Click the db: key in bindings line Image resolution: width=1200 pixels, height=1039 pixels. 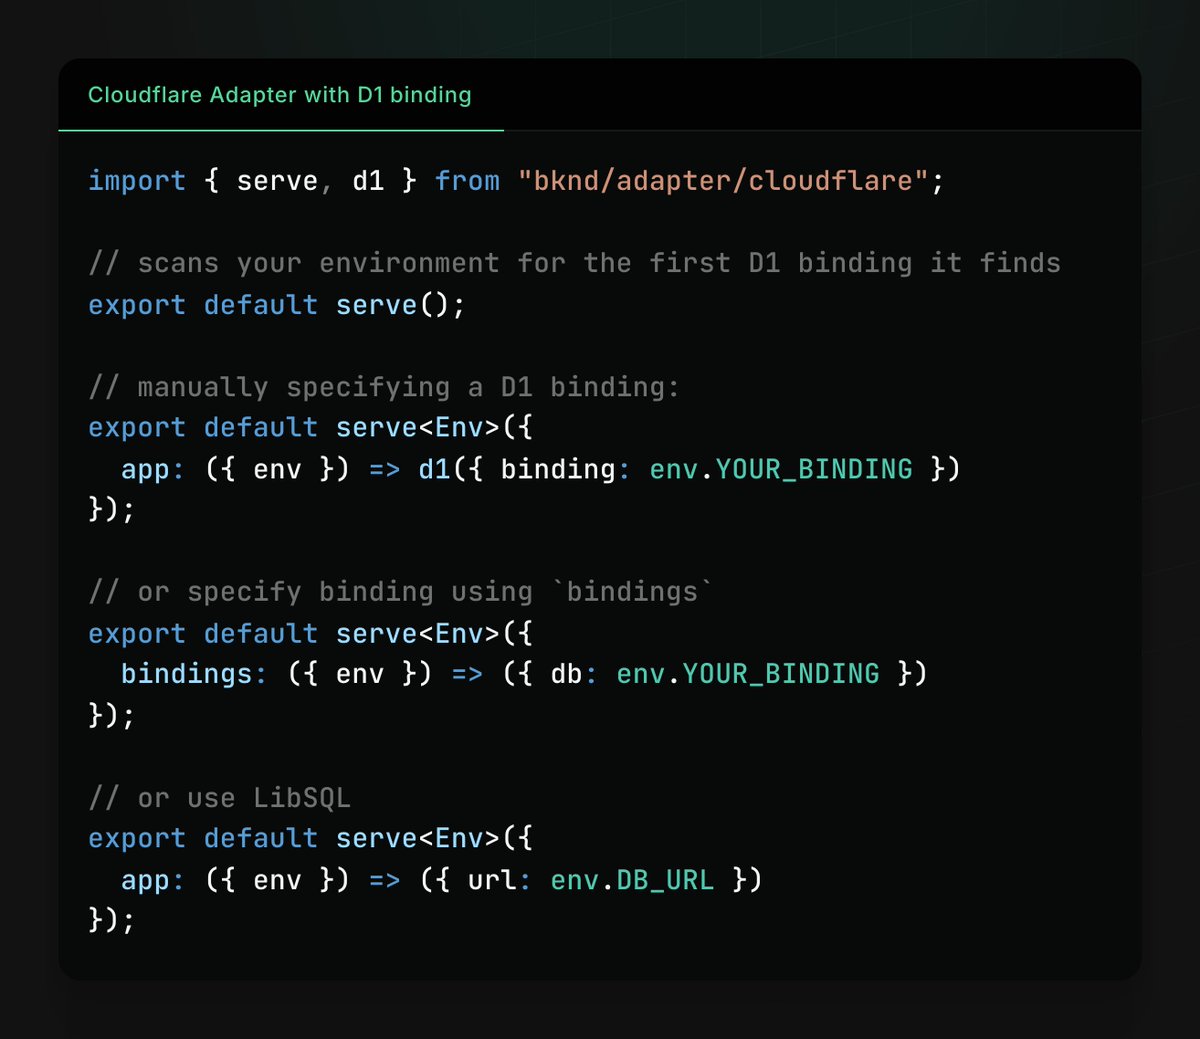tap(574, 674)
